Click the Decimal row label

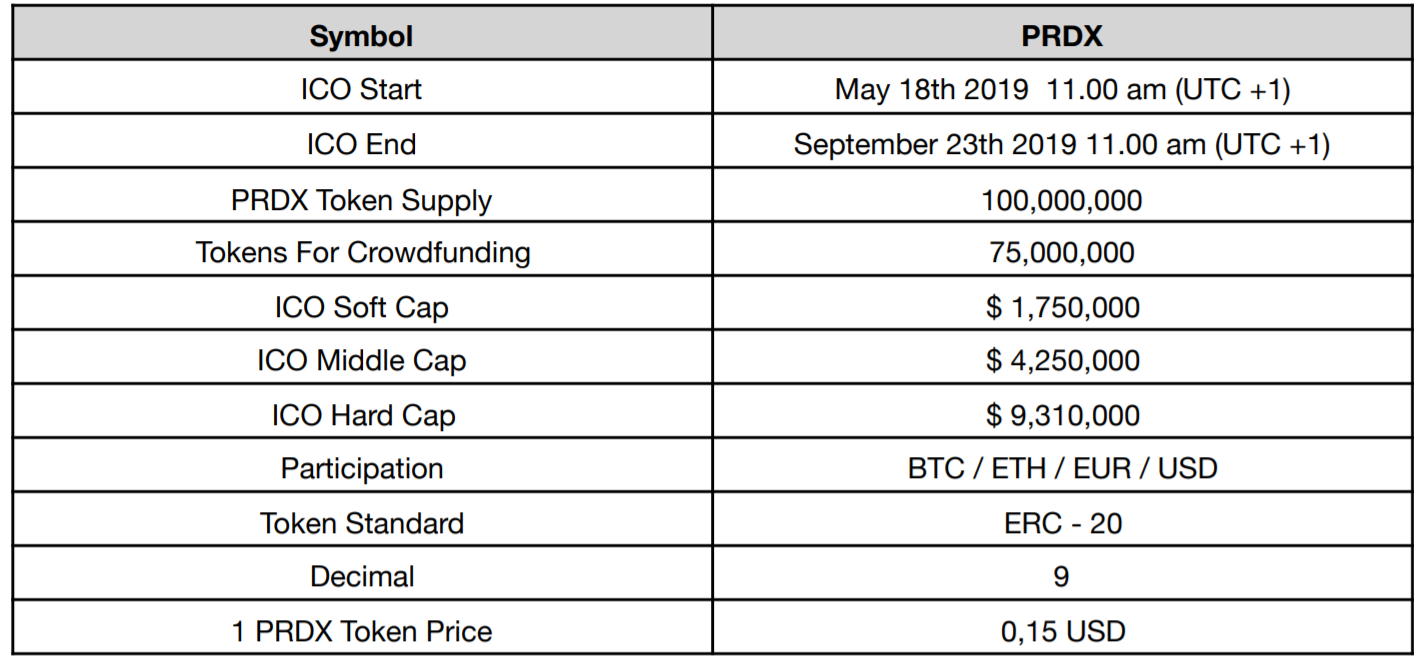pyautogui.click(x=361, y=577)
